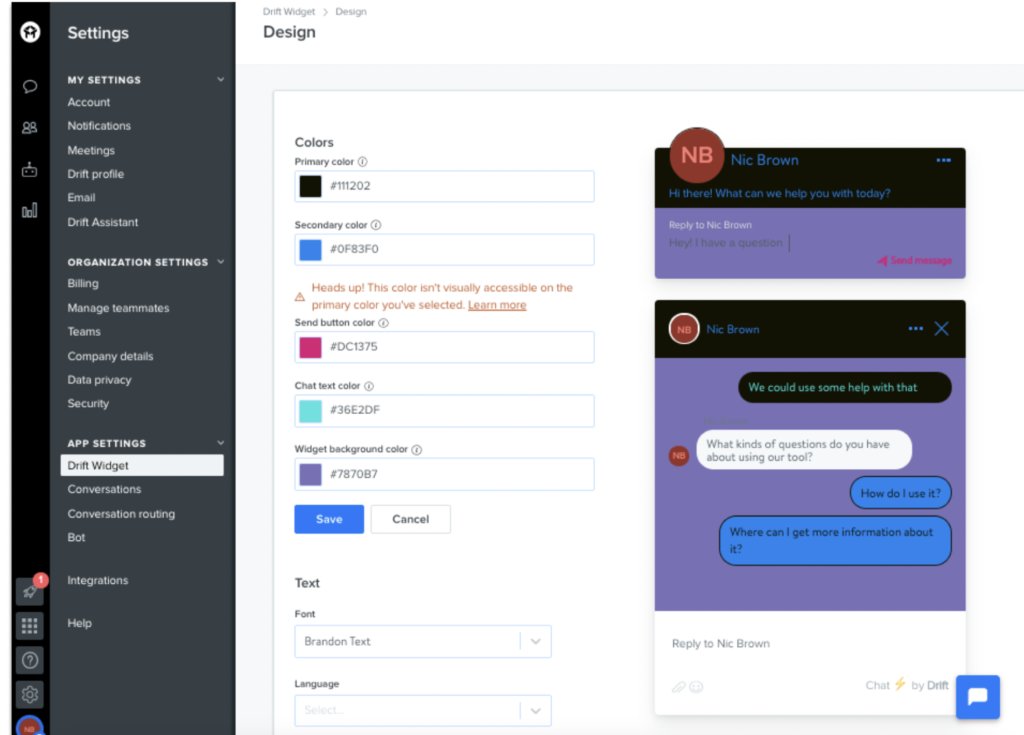Screen dimensions: 1024x735
Task: Open the Font dropdown
Action: point(423,642)
